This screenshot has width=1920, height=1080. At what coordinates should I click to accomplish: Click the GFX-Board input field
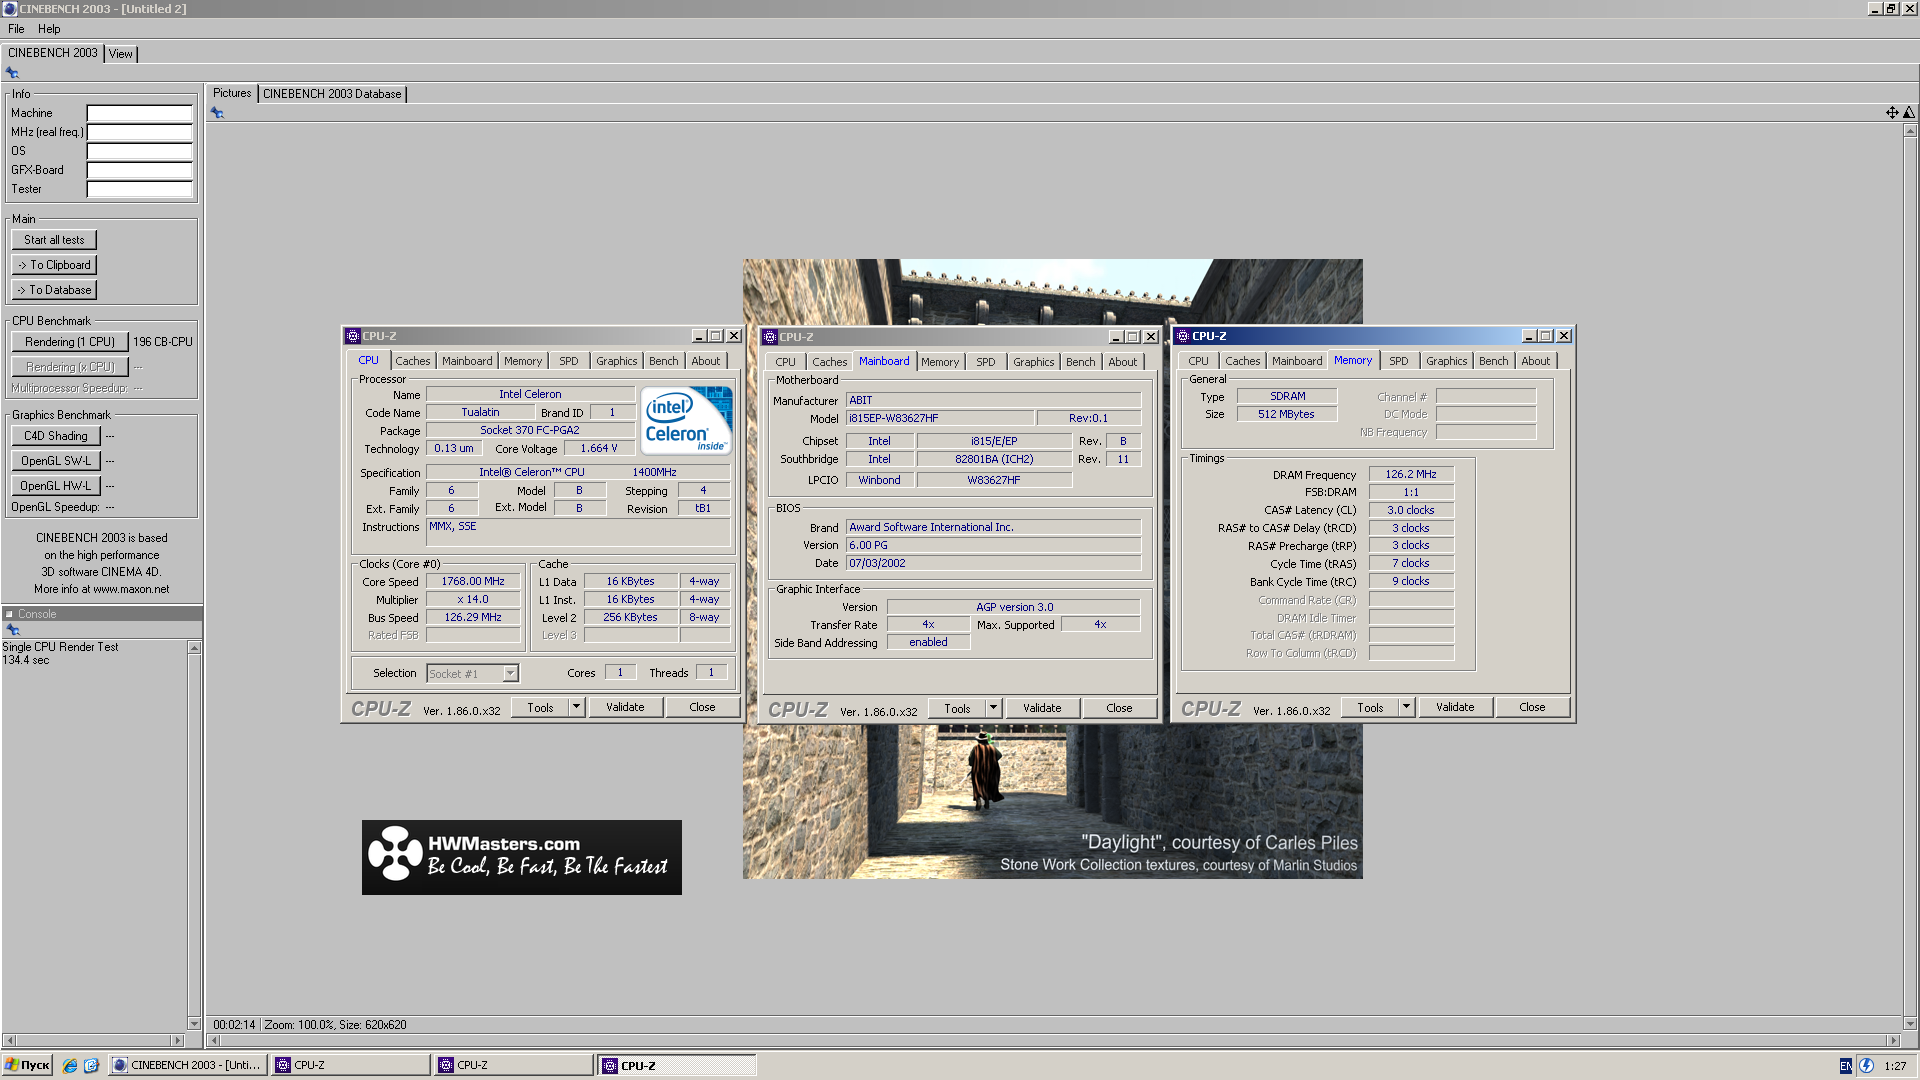point(139,170)
